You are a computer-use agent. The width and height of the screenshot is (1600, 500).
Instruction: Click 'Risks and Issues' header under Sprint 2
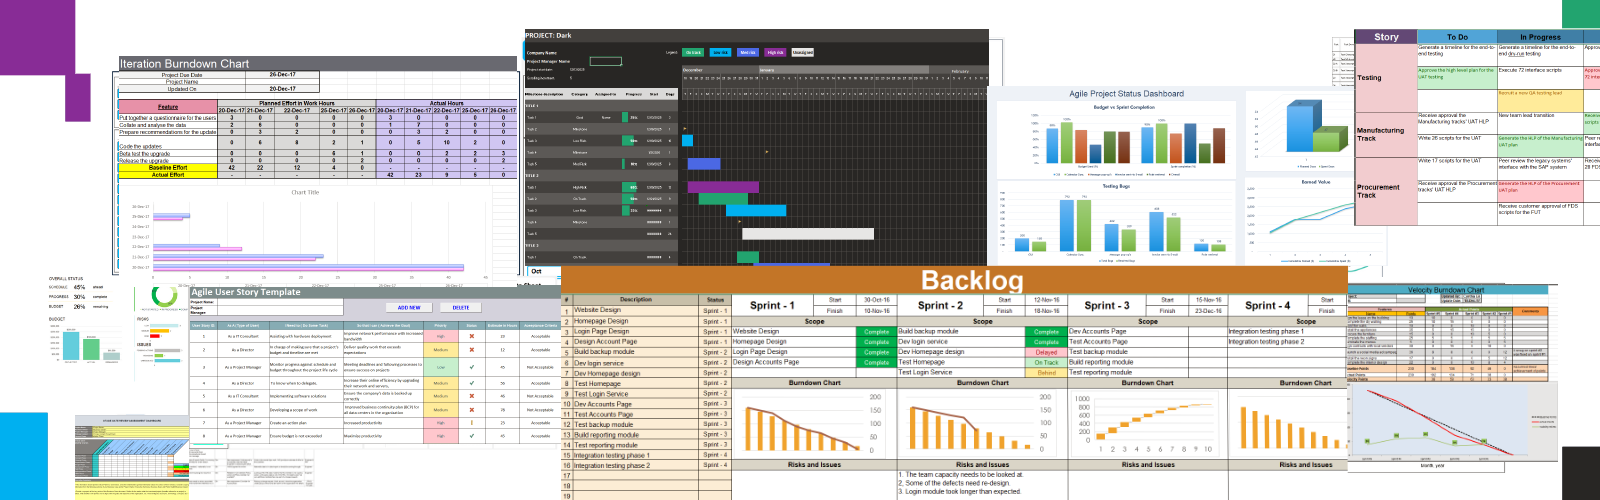click(x=982, y=464)
